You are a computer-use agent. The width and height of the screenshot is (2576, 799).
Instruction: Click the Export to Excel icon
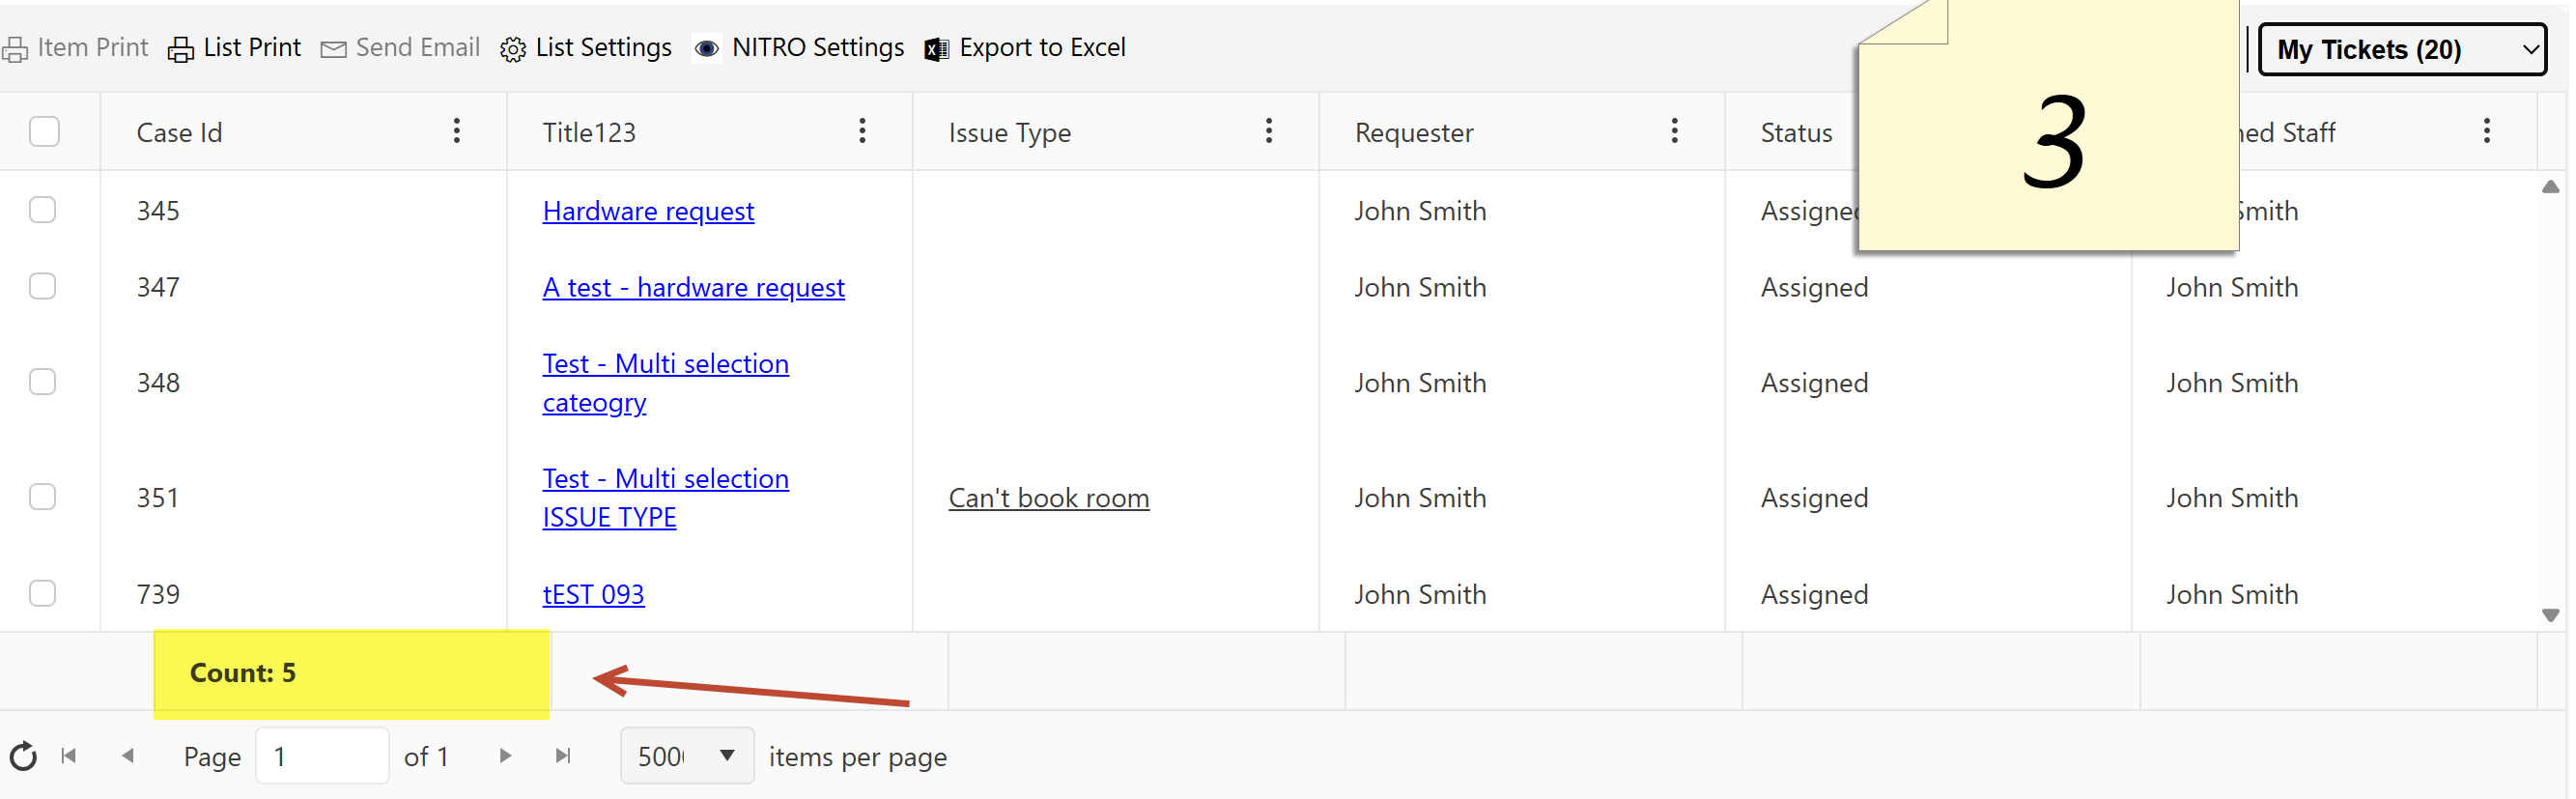point(936,49)
